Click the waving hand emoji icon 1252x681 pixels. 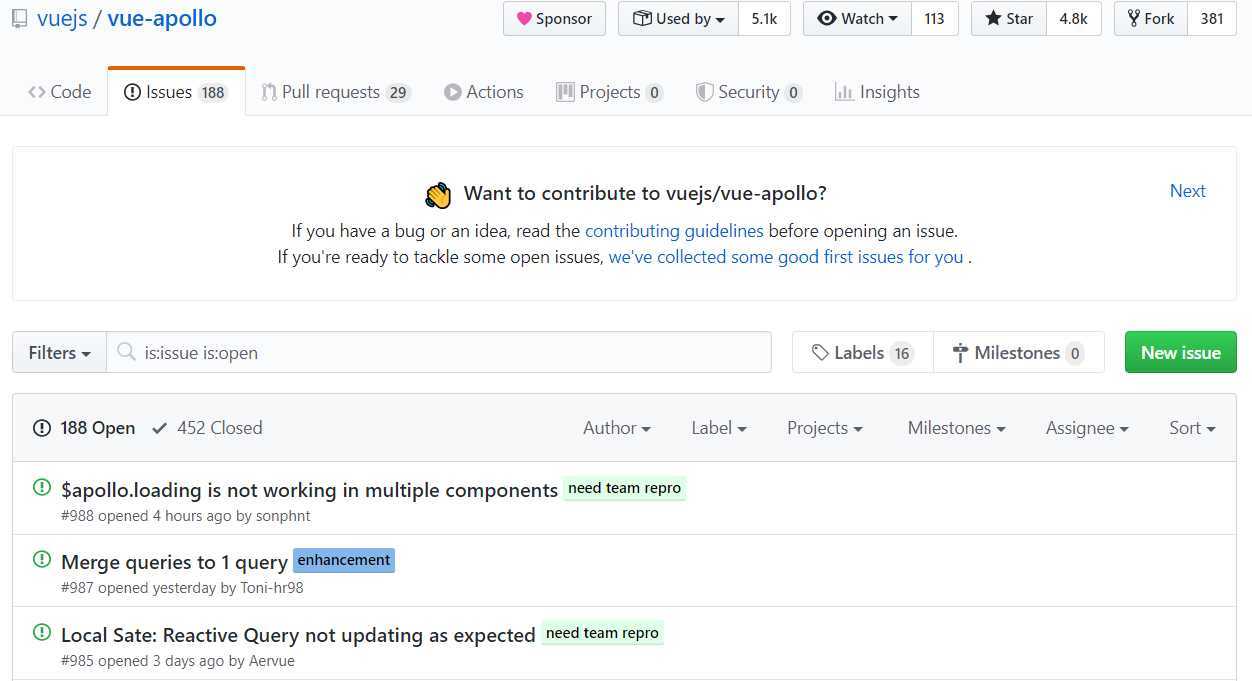click(438, 194)
